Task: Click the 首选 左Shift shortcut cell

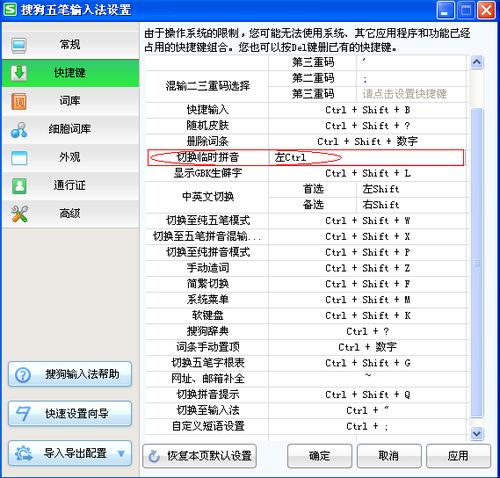Action: (411, 189)
